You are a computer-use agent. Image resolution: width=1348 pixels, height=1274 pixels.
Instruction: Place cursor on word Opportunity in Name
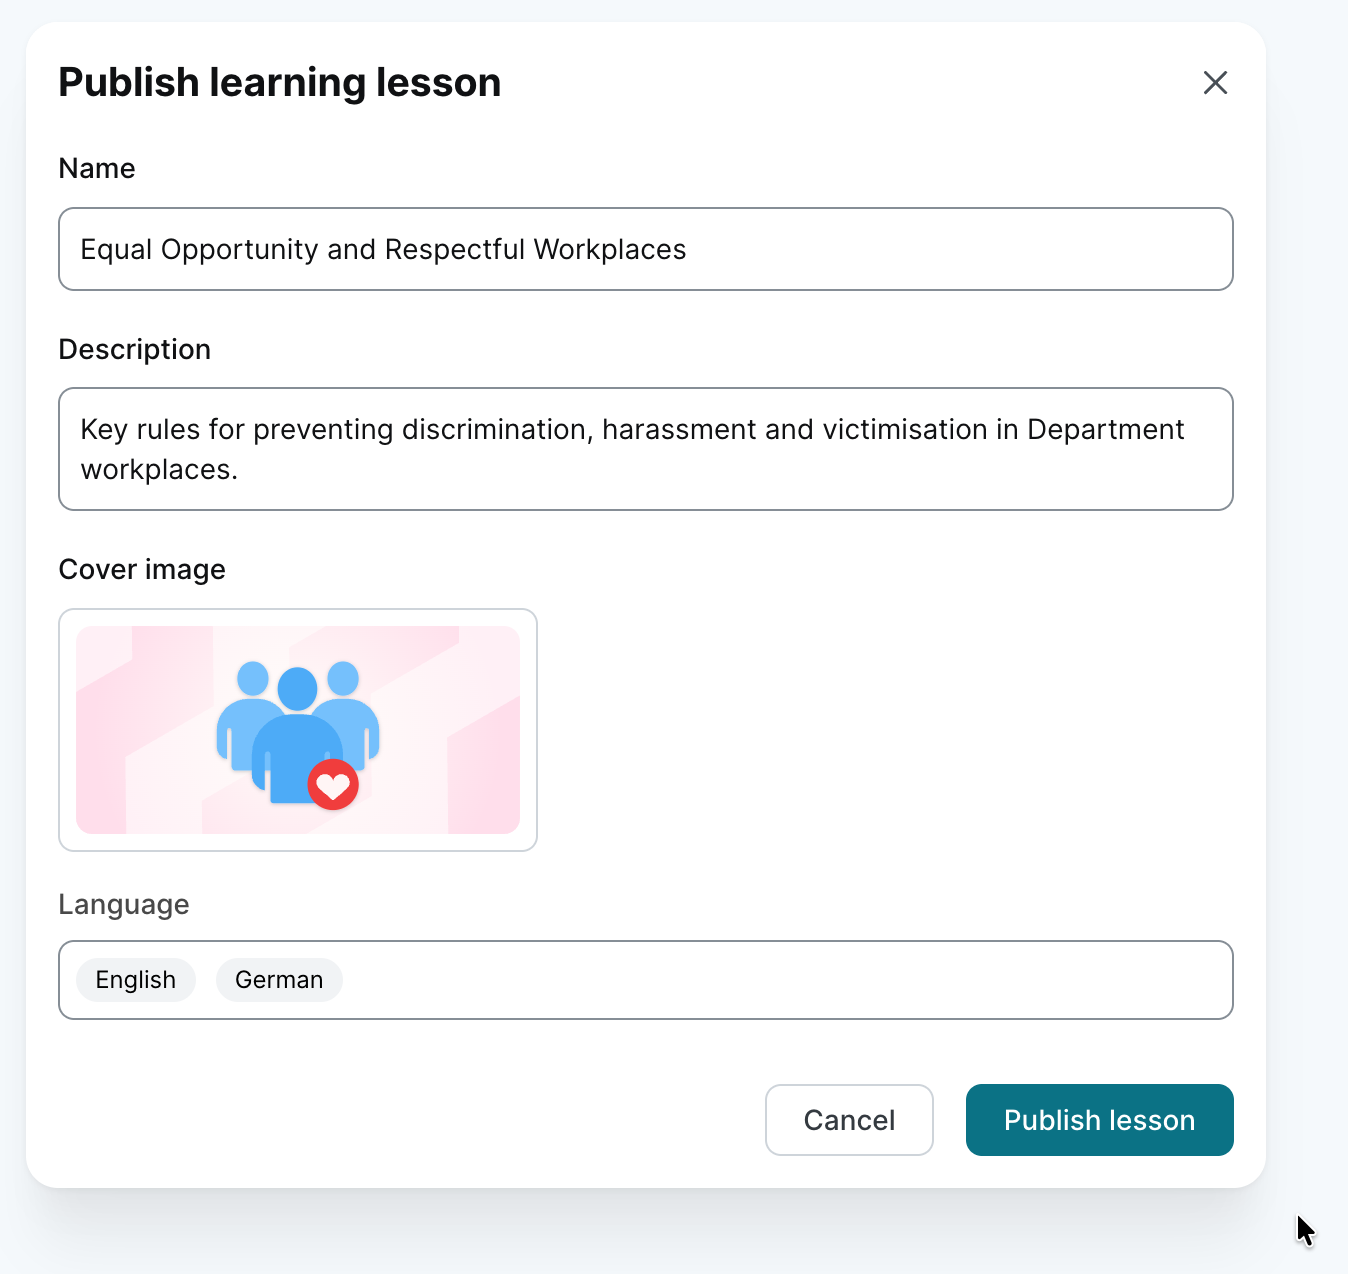[239, 249]
